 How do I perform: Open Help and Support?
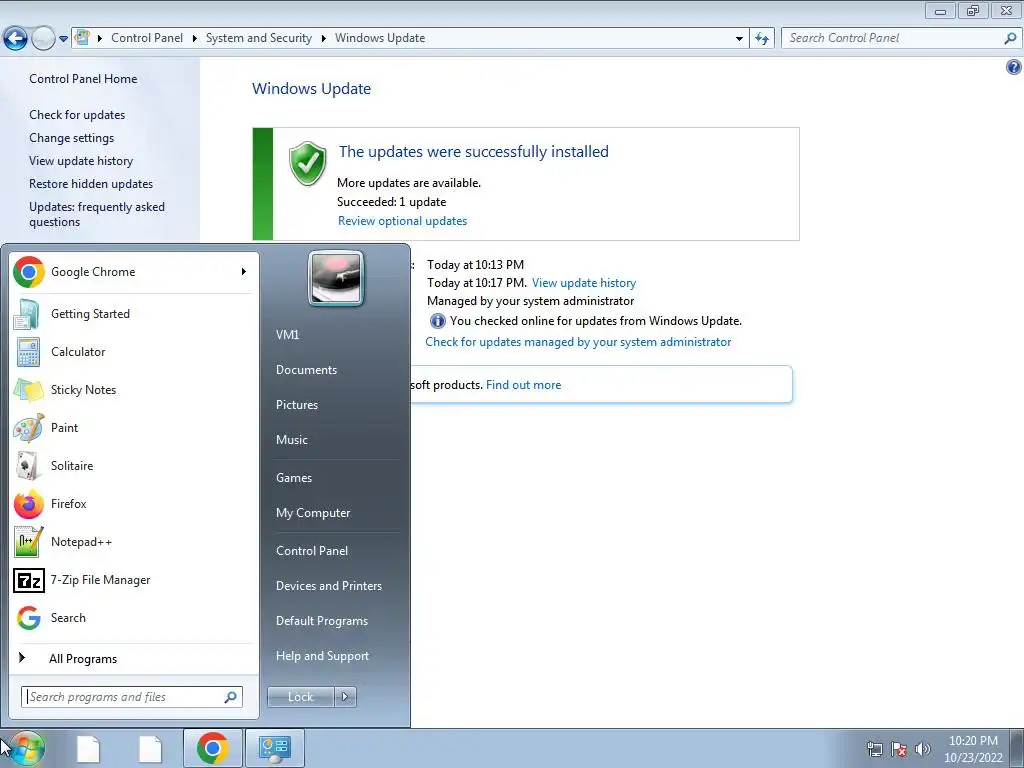click(x=322, y=656)
